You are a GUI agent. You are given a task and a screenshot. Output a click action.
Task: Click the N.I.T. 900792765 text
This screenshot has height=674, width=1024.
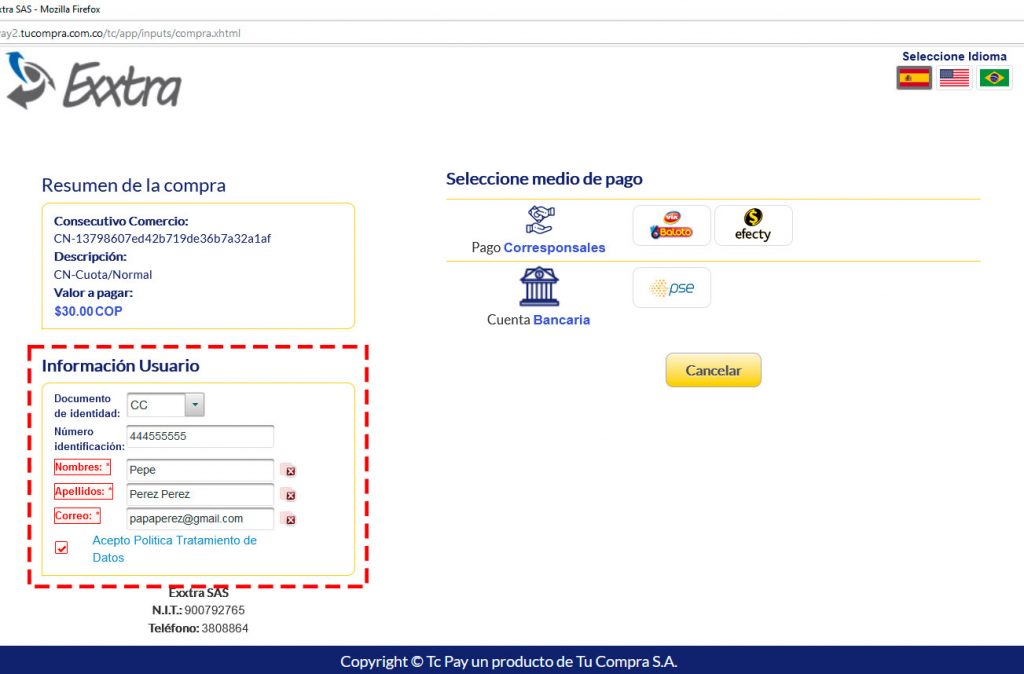(199, 610)
